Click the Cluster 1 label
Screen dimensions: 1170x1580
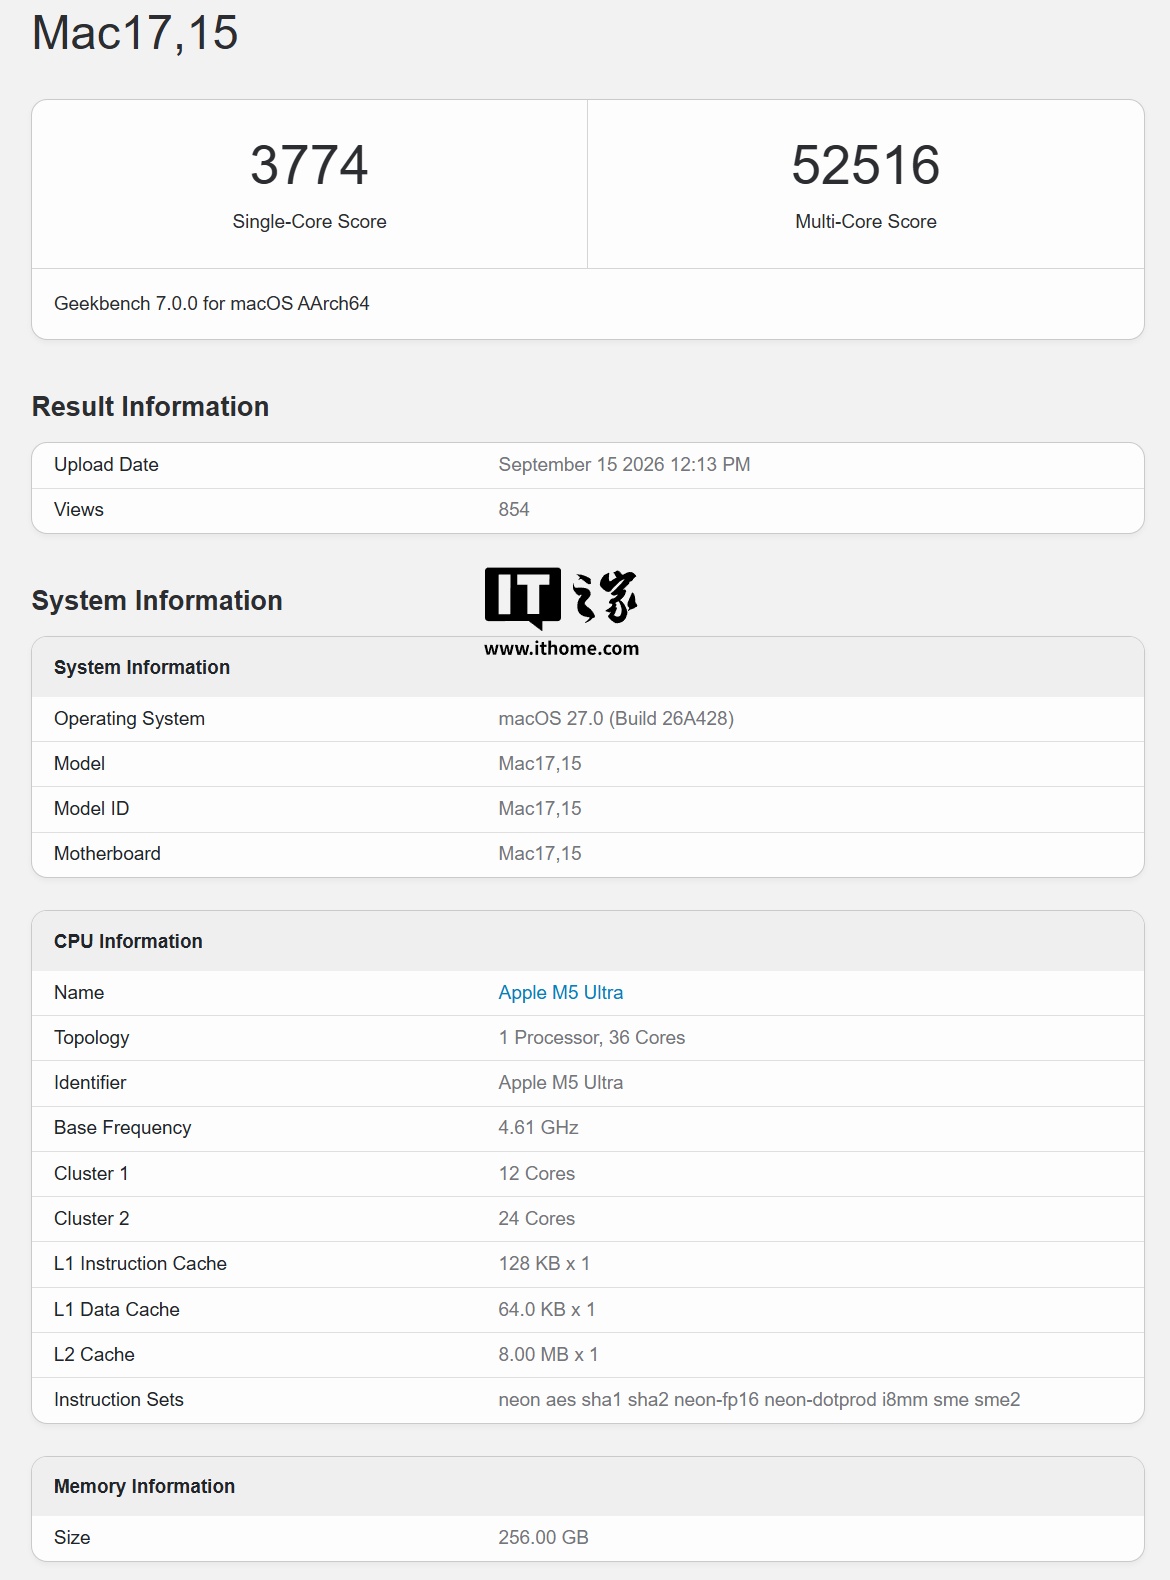click(x=91, y=1173)
